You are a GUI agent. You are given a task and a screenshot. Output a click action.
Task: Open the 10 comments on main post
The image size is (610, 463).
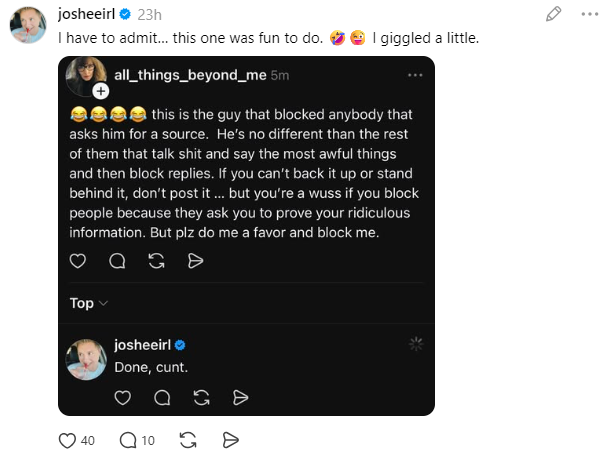coord(128,440)
